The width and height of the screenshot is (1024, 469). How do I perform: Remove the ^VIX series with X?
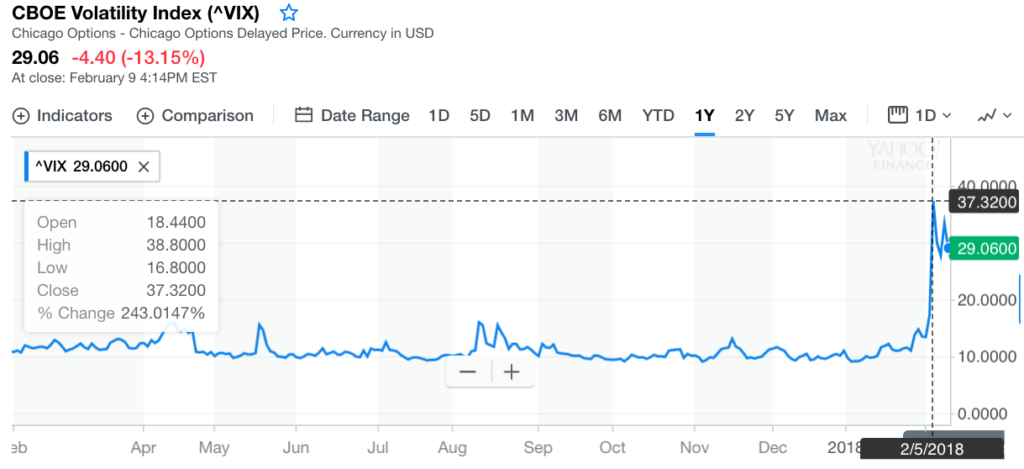point(143,166)
